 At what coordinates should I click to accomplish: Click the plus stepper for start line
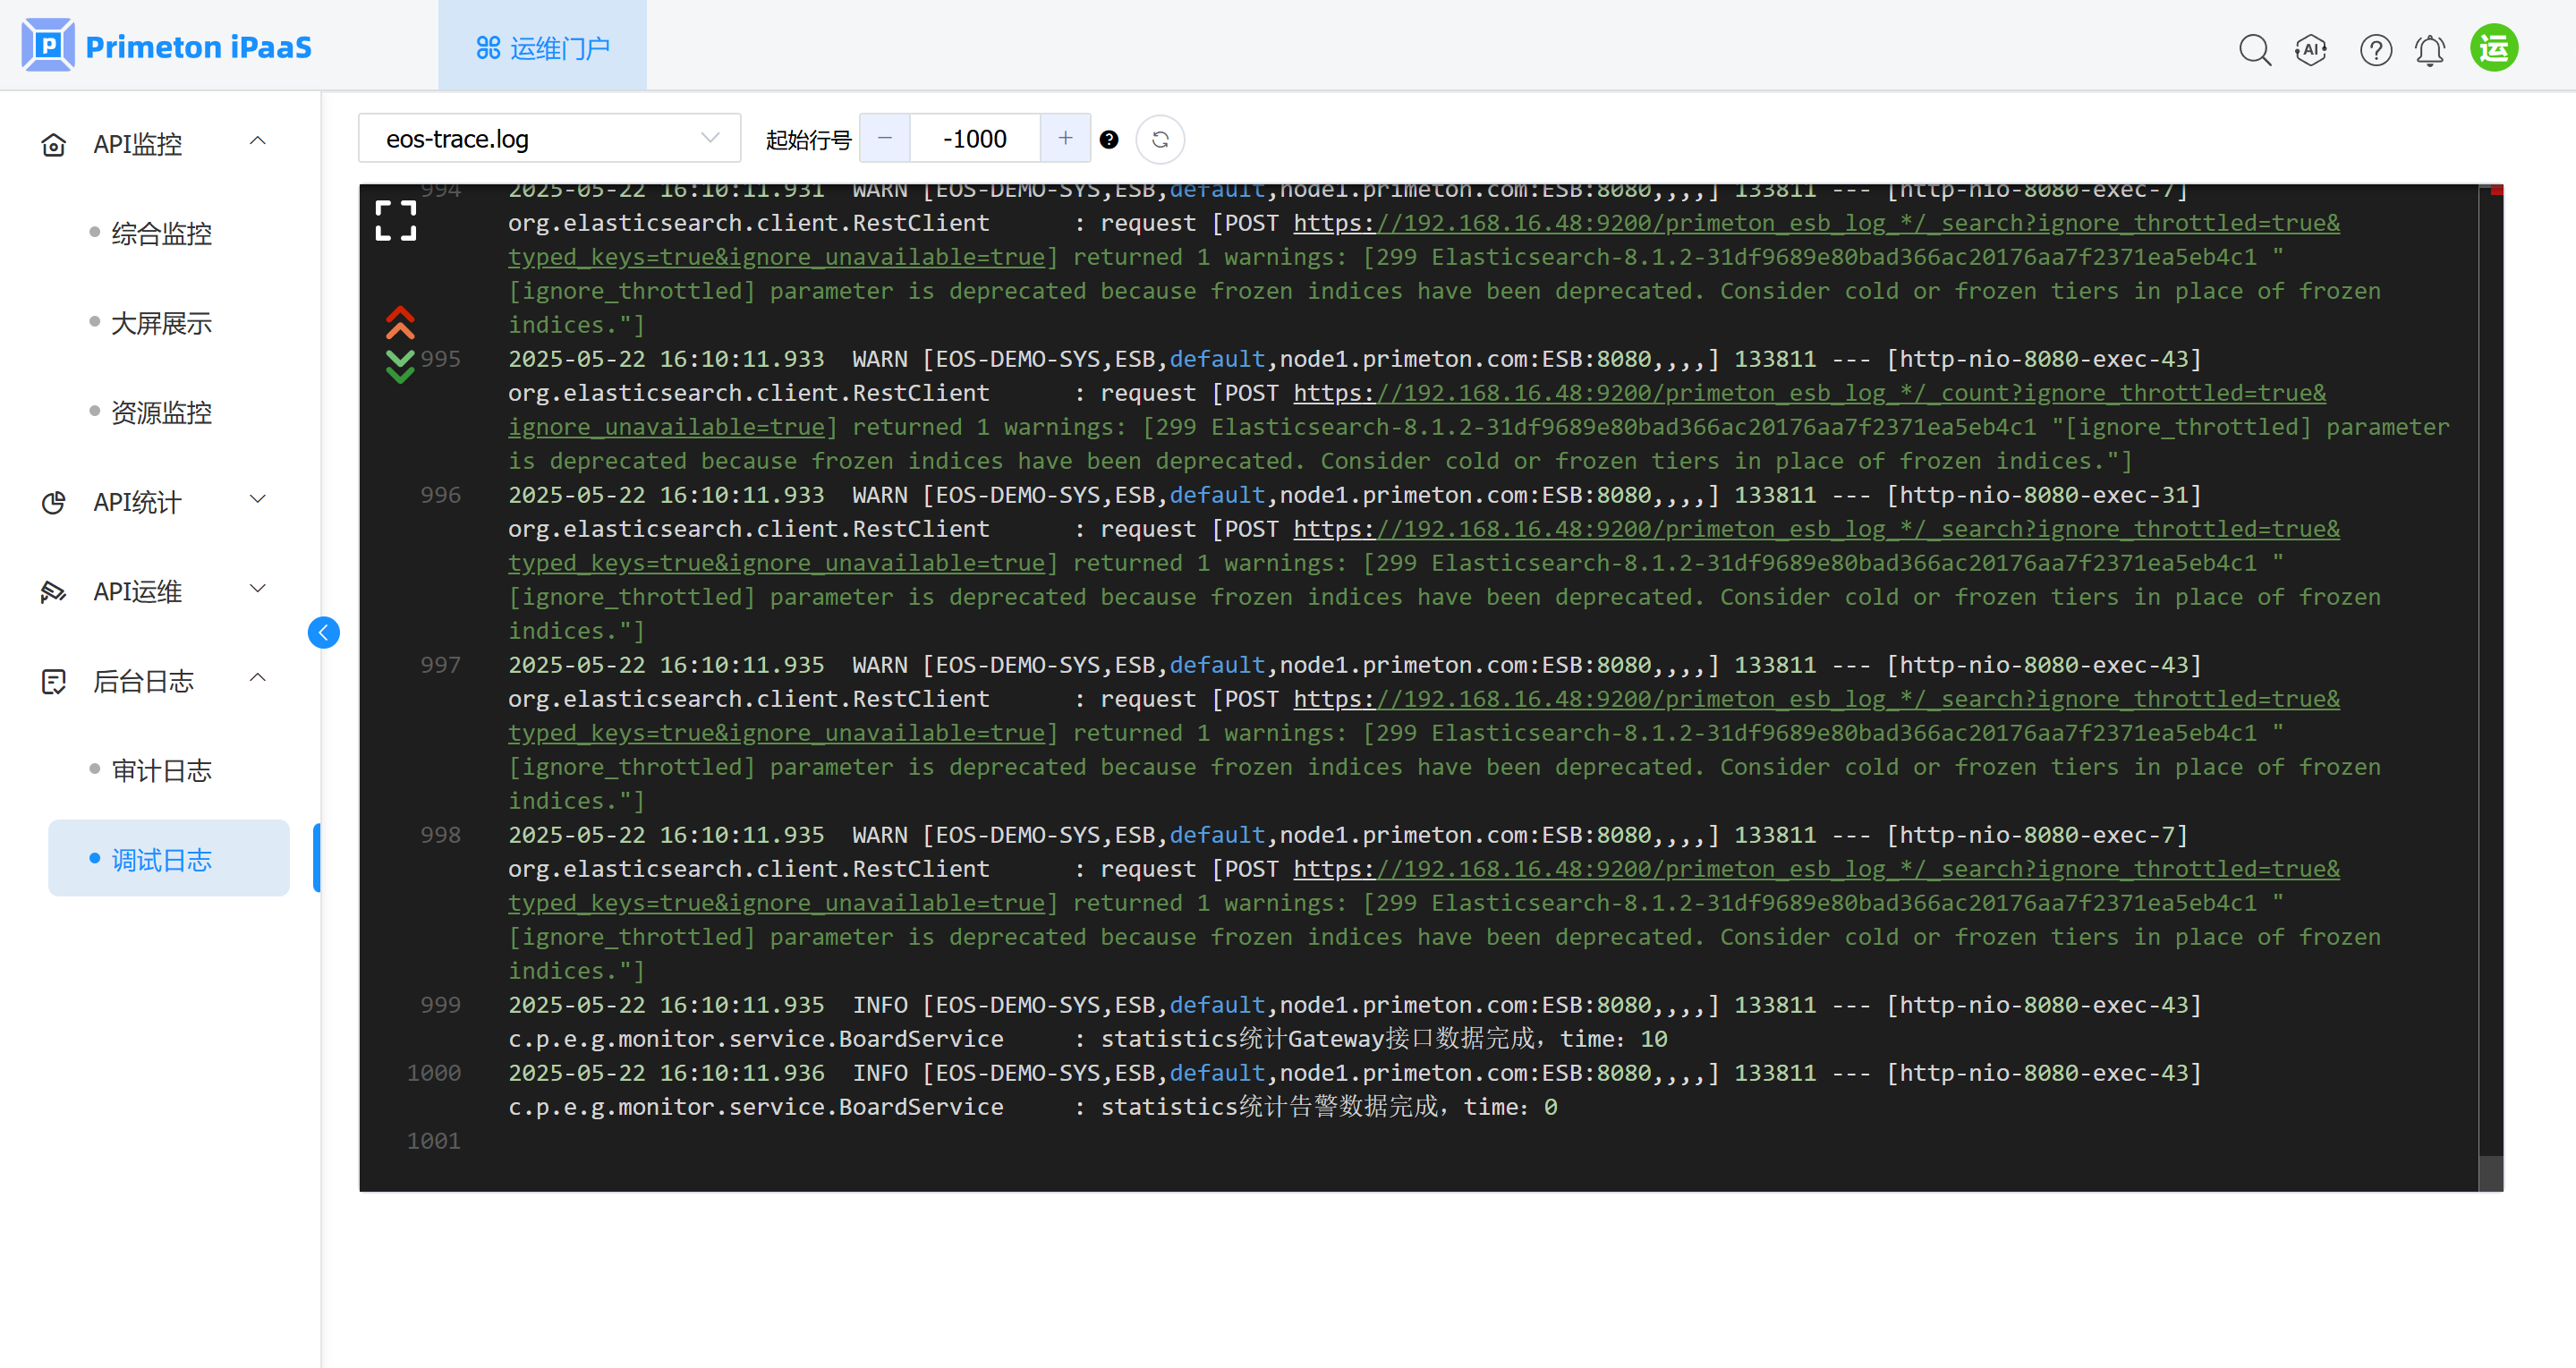[1065, 139]
